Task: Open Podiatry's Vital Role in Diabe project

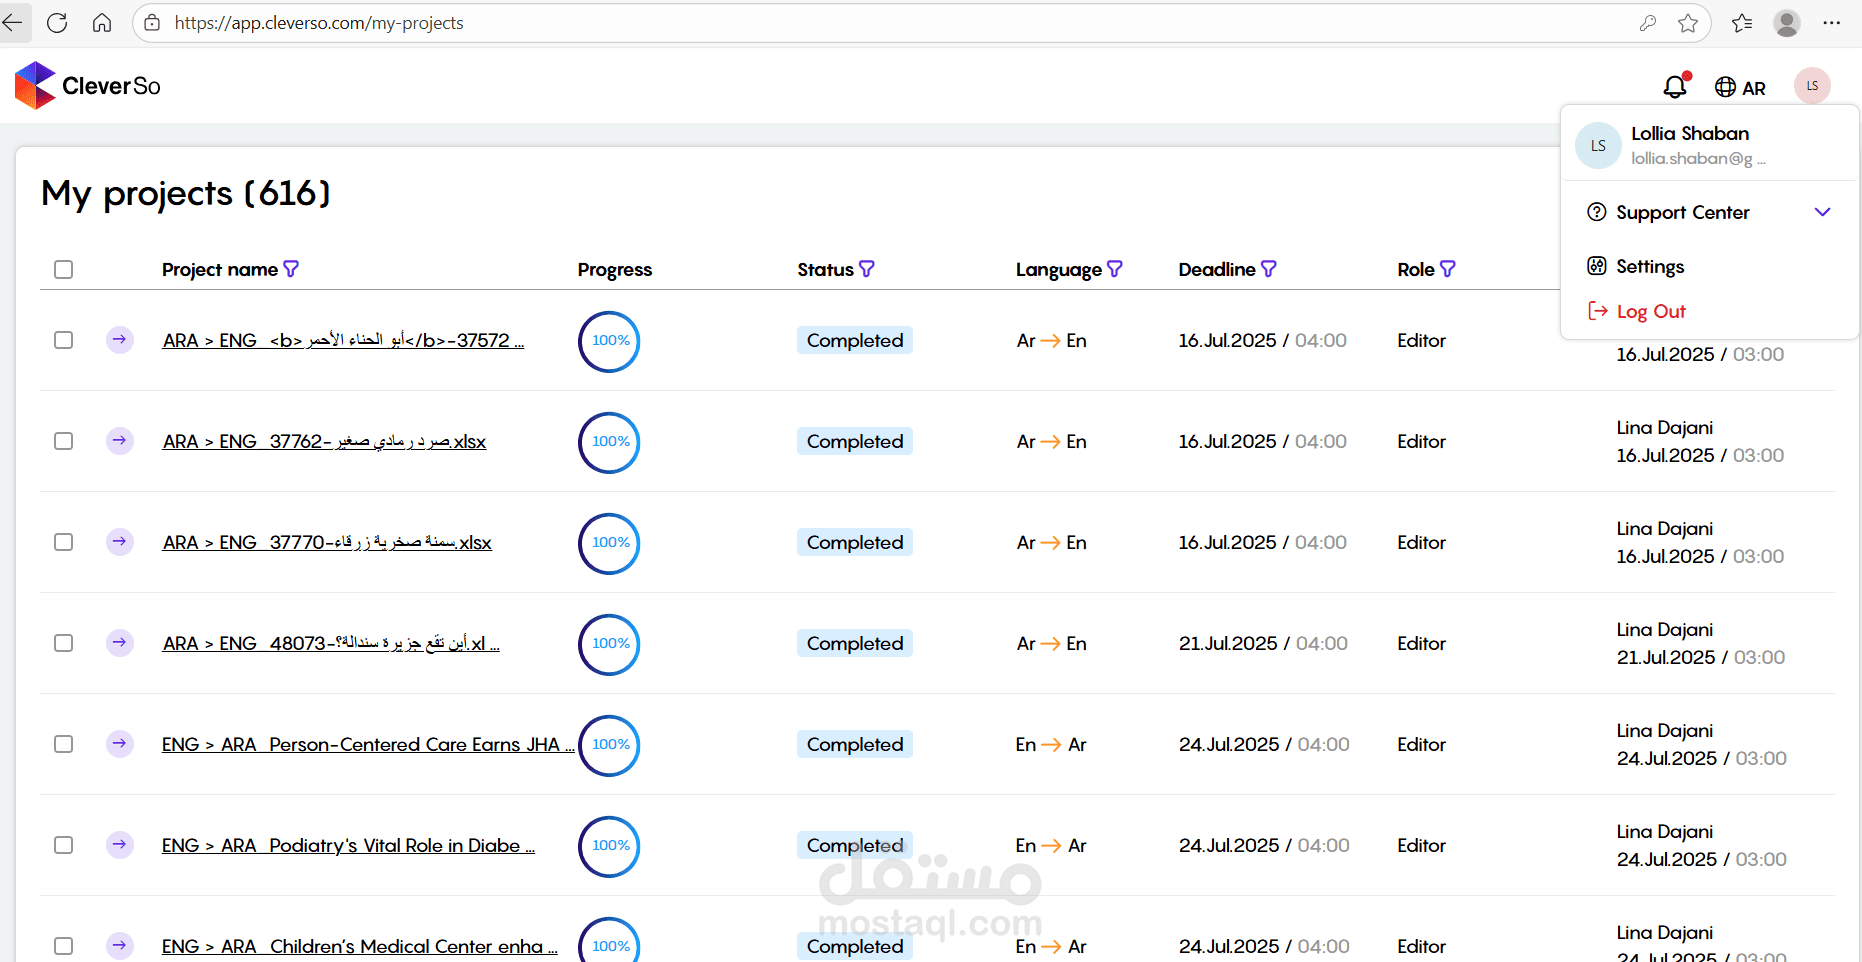Action: (348, 845)
